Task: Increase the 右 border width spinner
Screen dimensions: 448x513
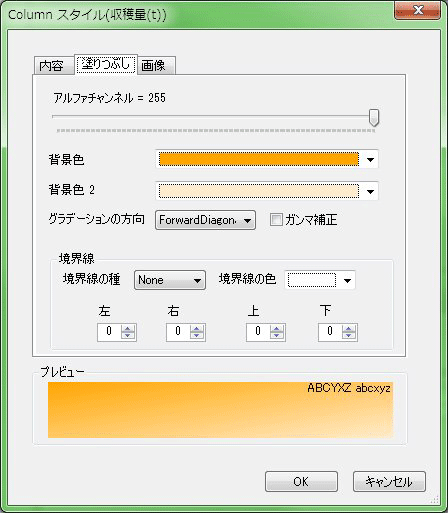Action: pyautogui.click(x=197, y=328)
